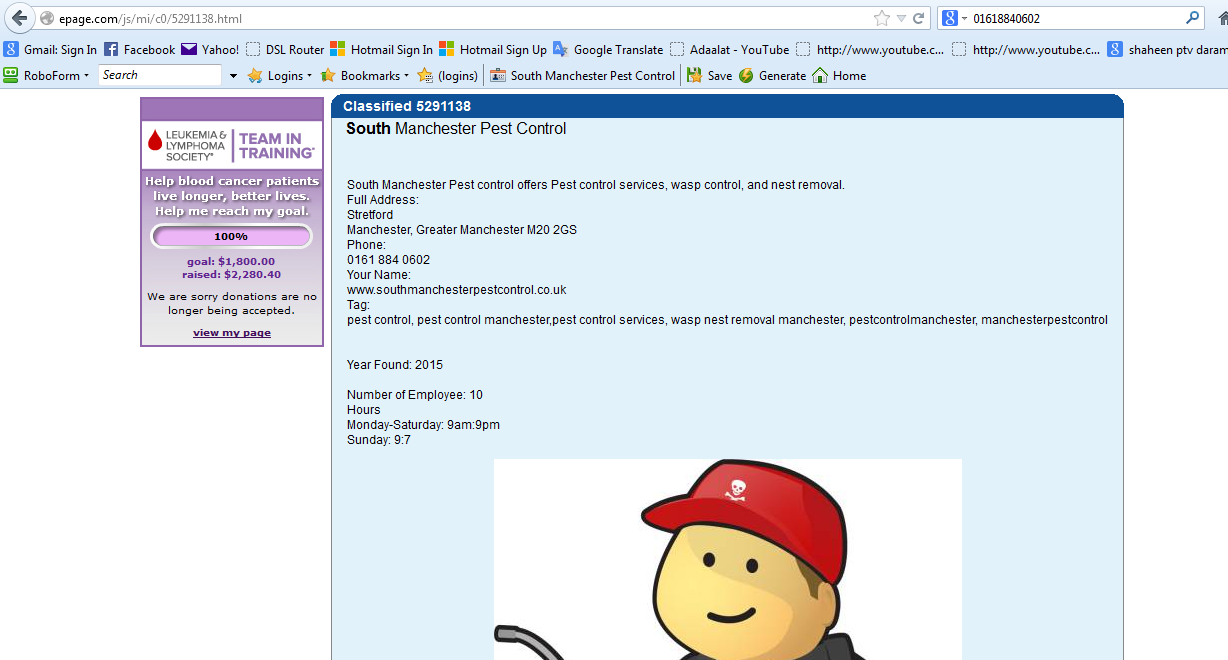Open the Yahoo! bookmark
Image resolution: width=1228 pixels, height=660 pixels.
click(x=210, y=49)
